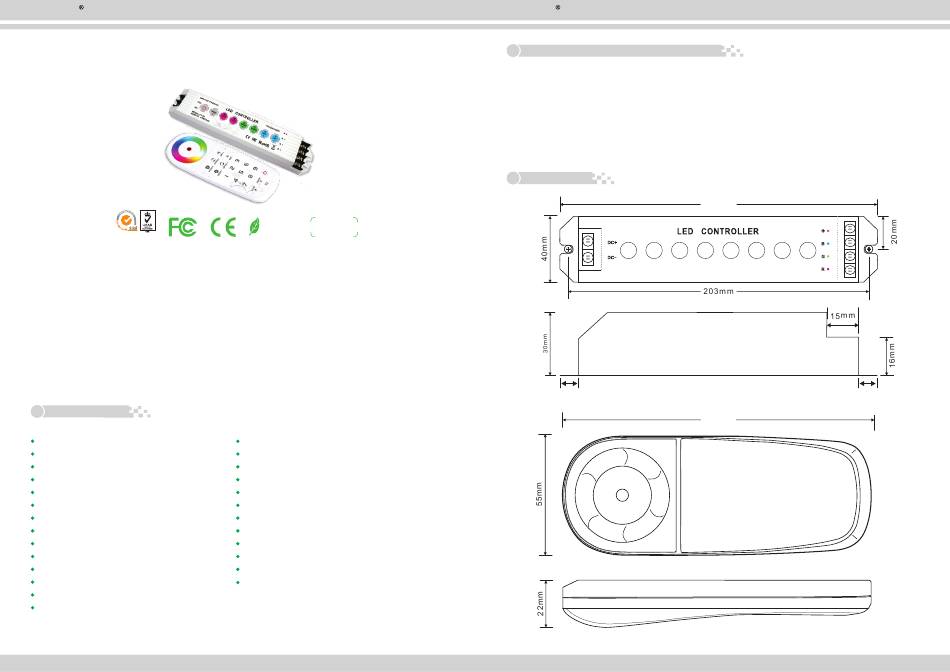Click the two-pin power input terminal block
This screenshot has height=672, width=950.
pos(588,249)
